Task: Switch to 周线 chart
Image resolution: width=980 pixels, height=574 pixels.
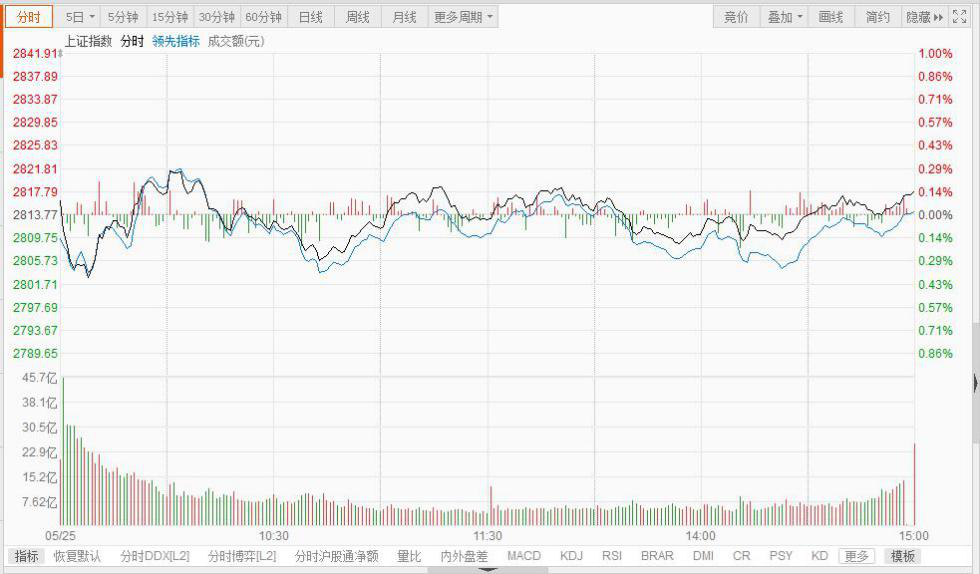Action: [x=358, y=17]
